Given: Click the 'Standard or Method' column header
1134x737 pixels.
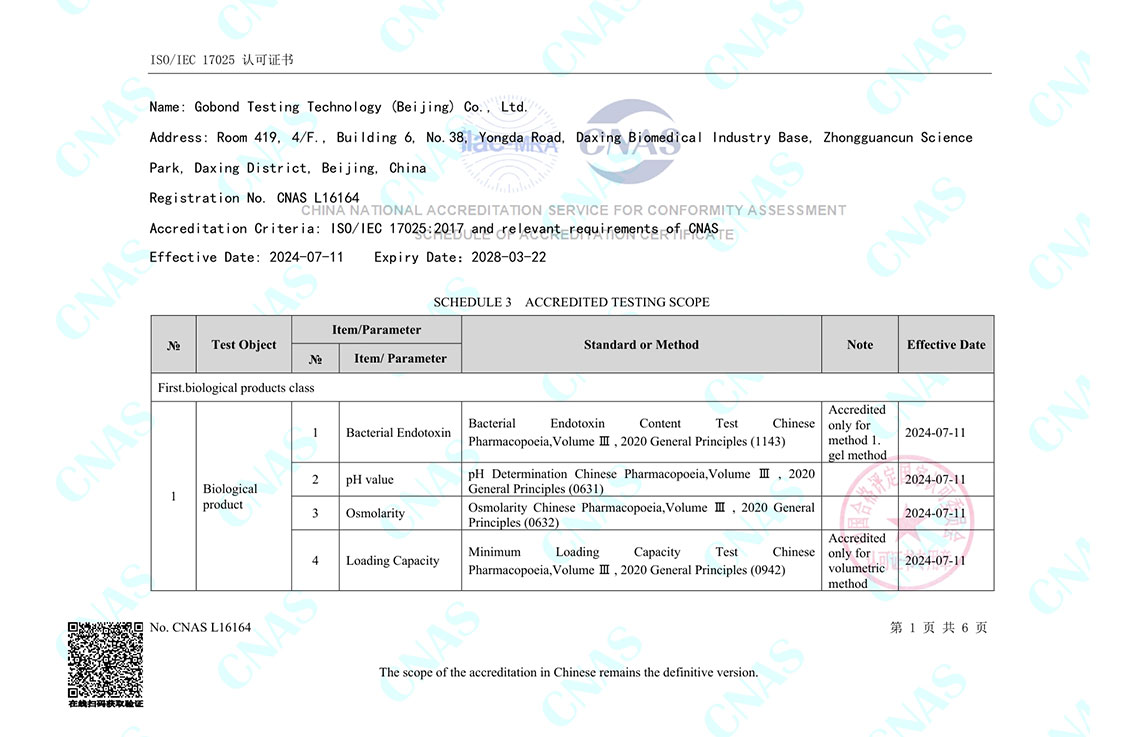Looking at the screenshot, I should [641, 345].
